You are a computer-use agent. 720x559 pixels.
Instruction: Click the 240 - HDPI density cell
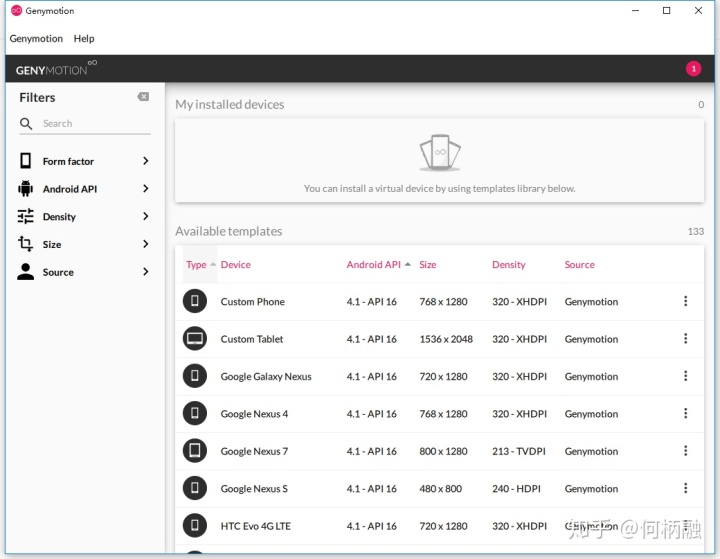point(516,489)
